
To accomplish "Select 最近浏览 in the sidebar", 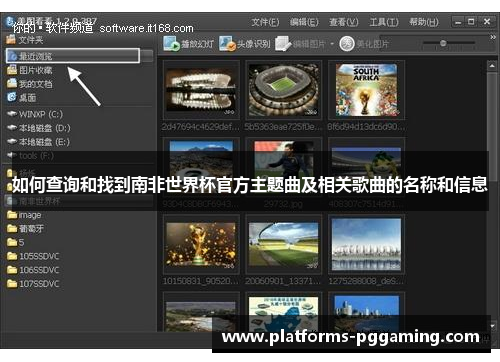I will (x=73, y=56).
